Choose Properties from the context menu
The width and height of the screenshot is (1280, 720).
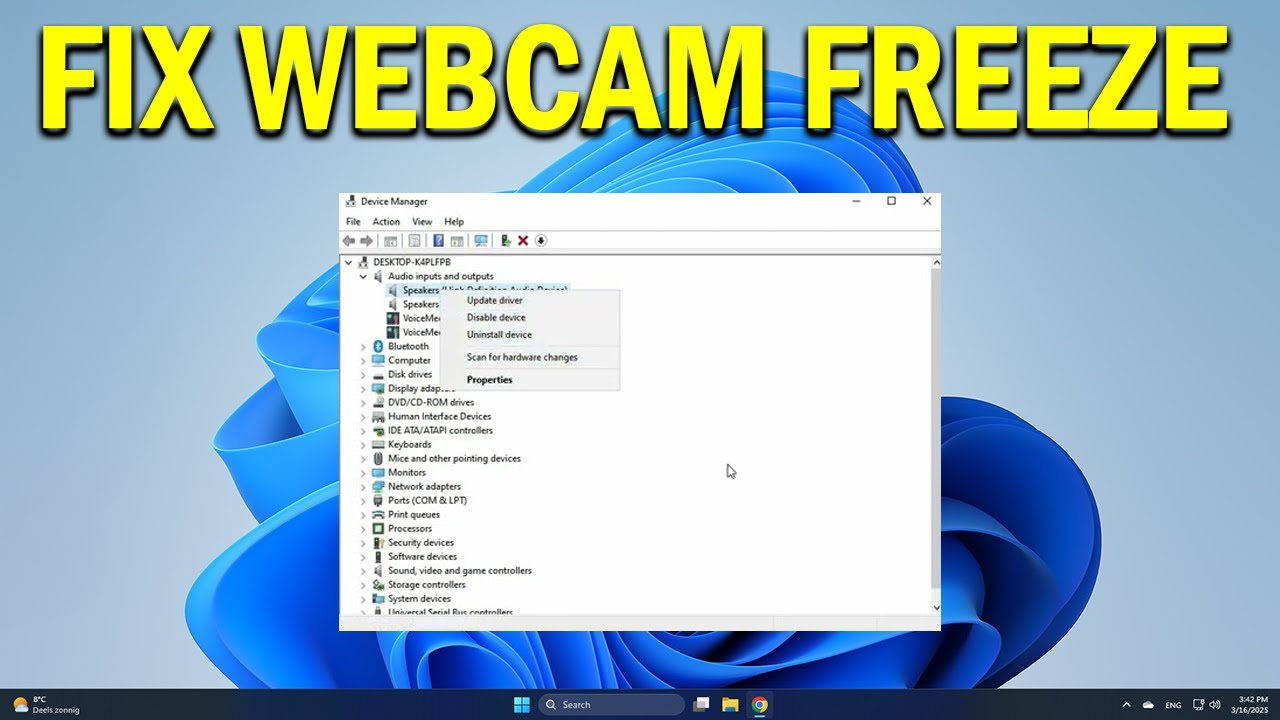tap(530, 379)
